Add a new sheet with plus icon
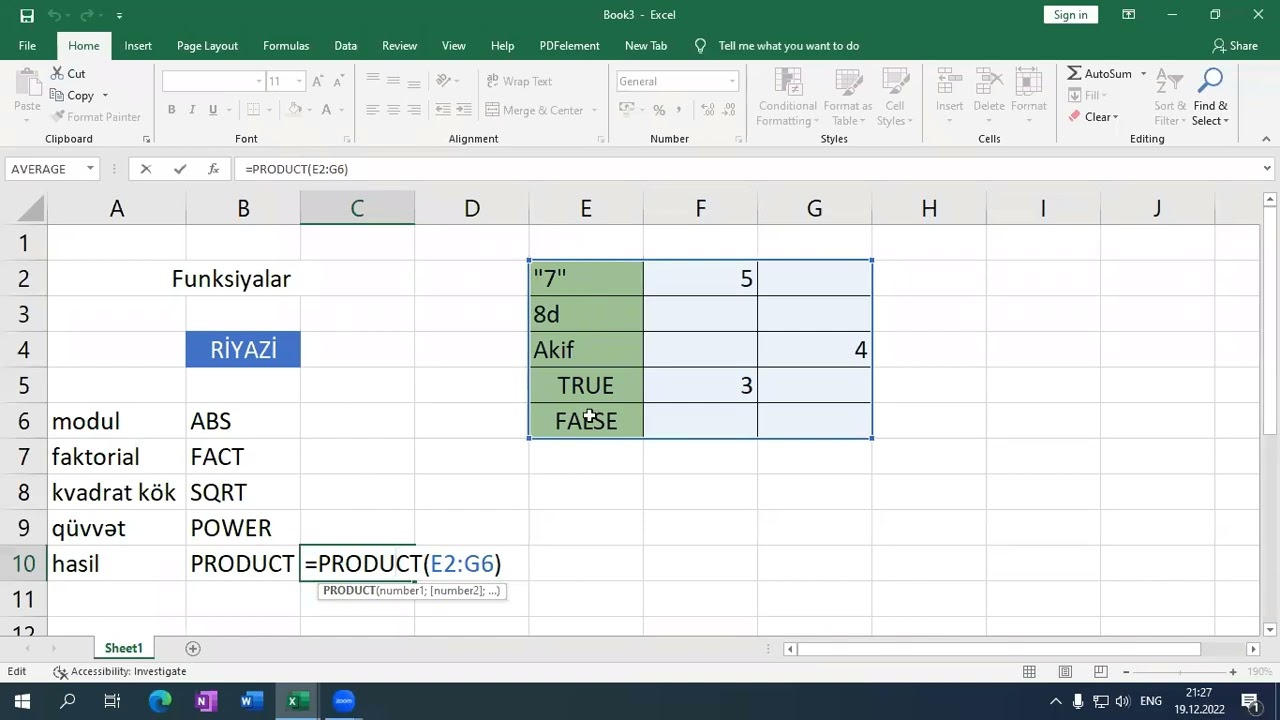This screenshot has height=720, width=1280. 193,649
